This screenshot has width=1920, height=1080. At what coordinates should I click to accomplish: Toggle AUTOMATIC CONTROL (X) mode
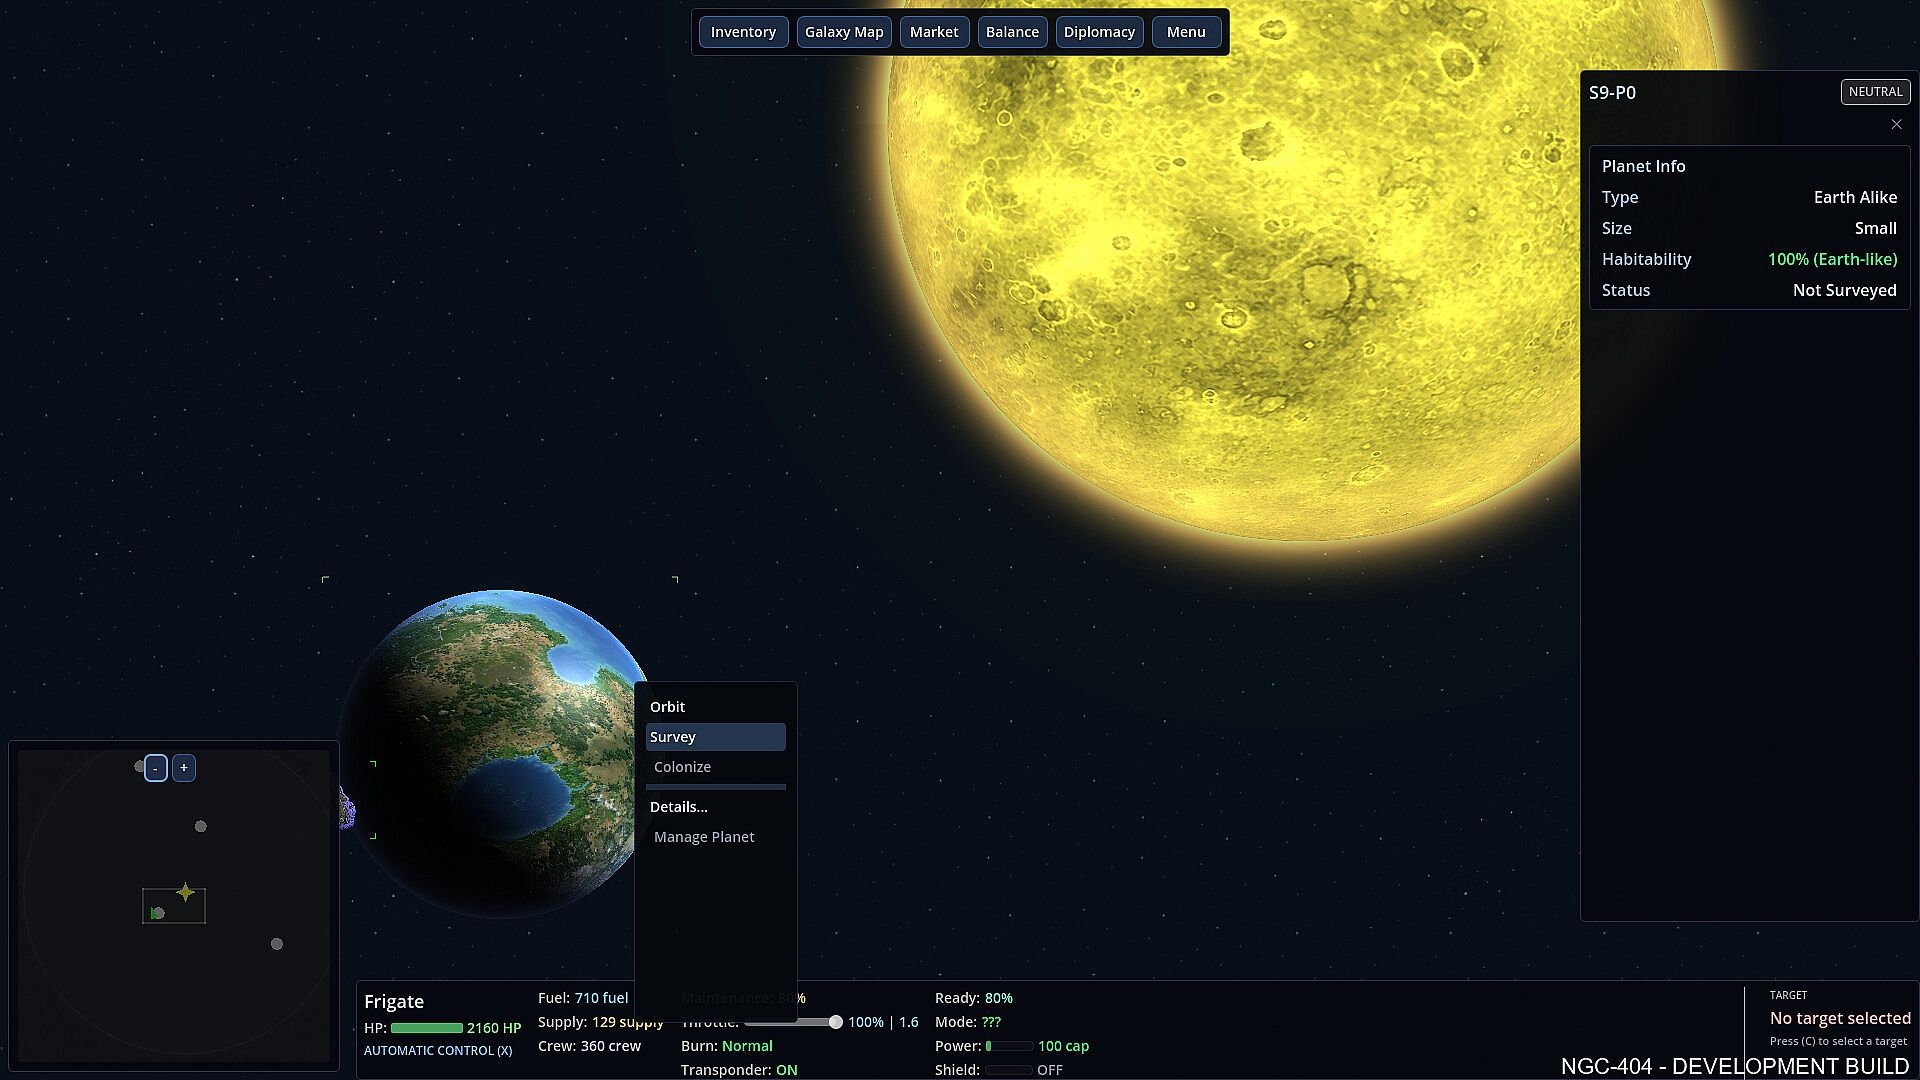[x=438, y=1051]
